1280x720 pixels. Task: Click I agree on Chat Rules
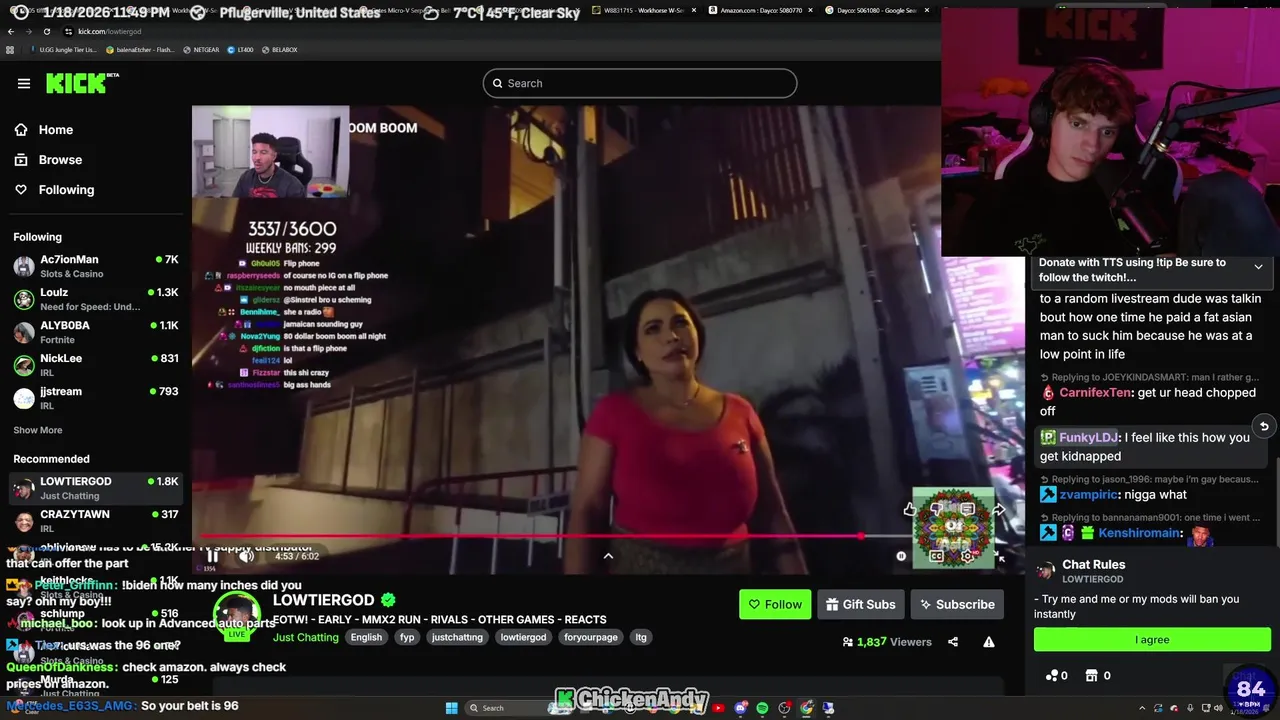(x=1152, y=640)
